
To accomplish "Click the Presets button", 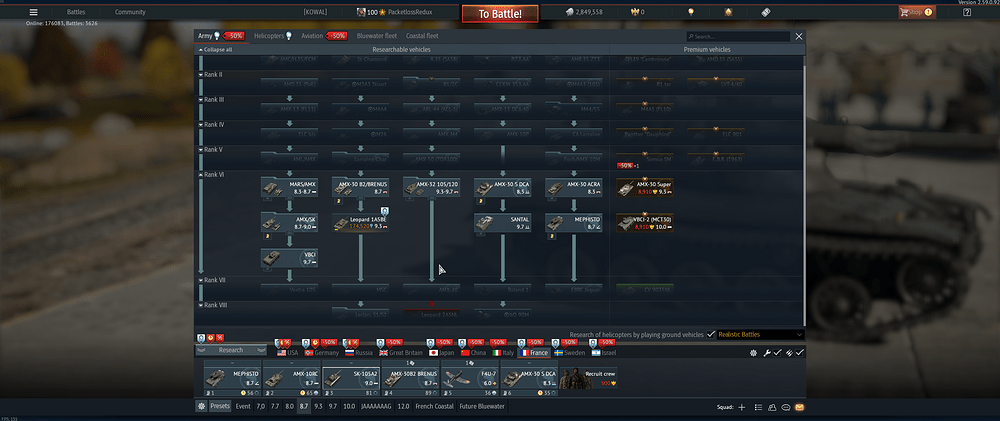I will click(x=220, y=406).
